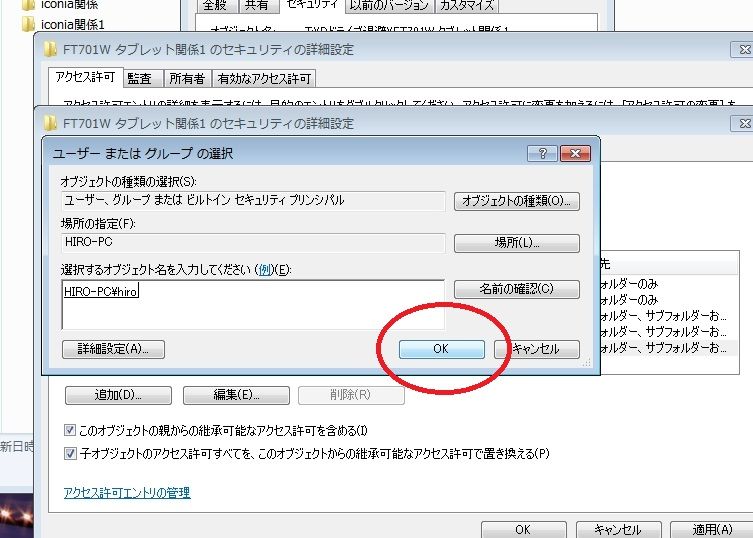This screenshot has height=538, width=753.
Task: Select the iconia関係 folder in Explorer
Action: click(x=61, y=5)
